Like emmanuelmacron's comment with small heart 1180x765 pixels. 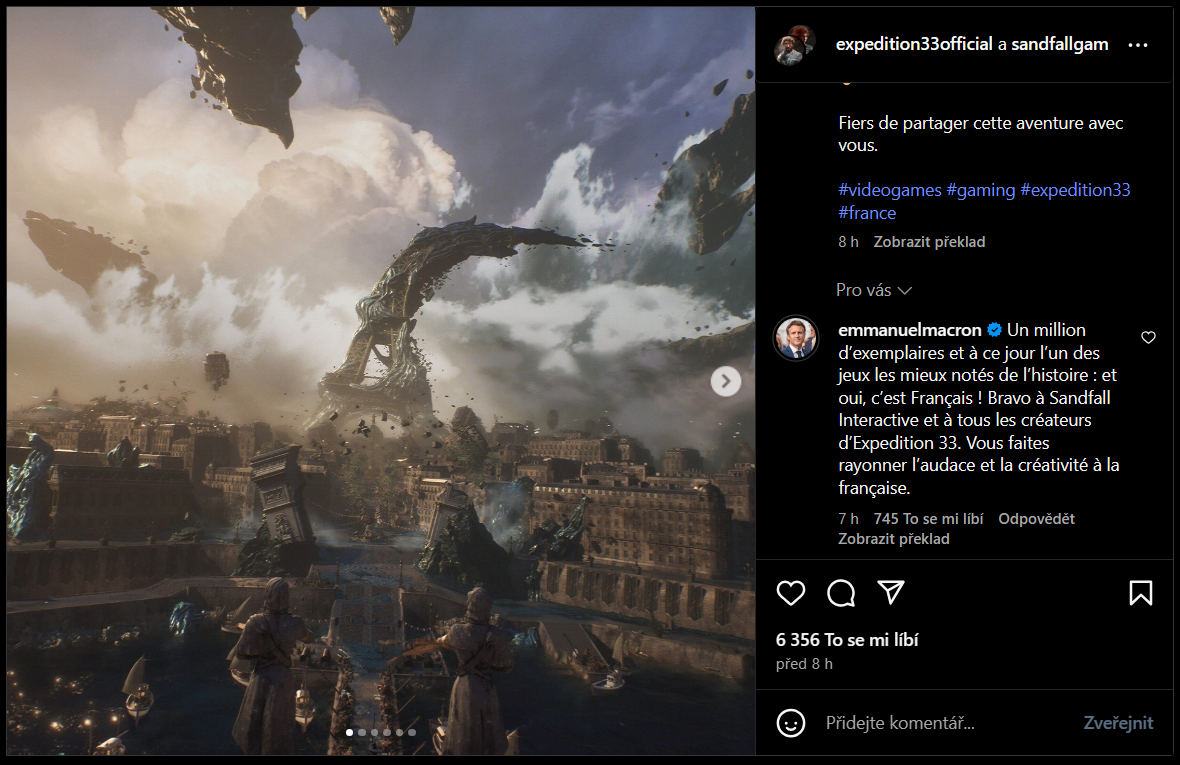[x=1148, y=338]
